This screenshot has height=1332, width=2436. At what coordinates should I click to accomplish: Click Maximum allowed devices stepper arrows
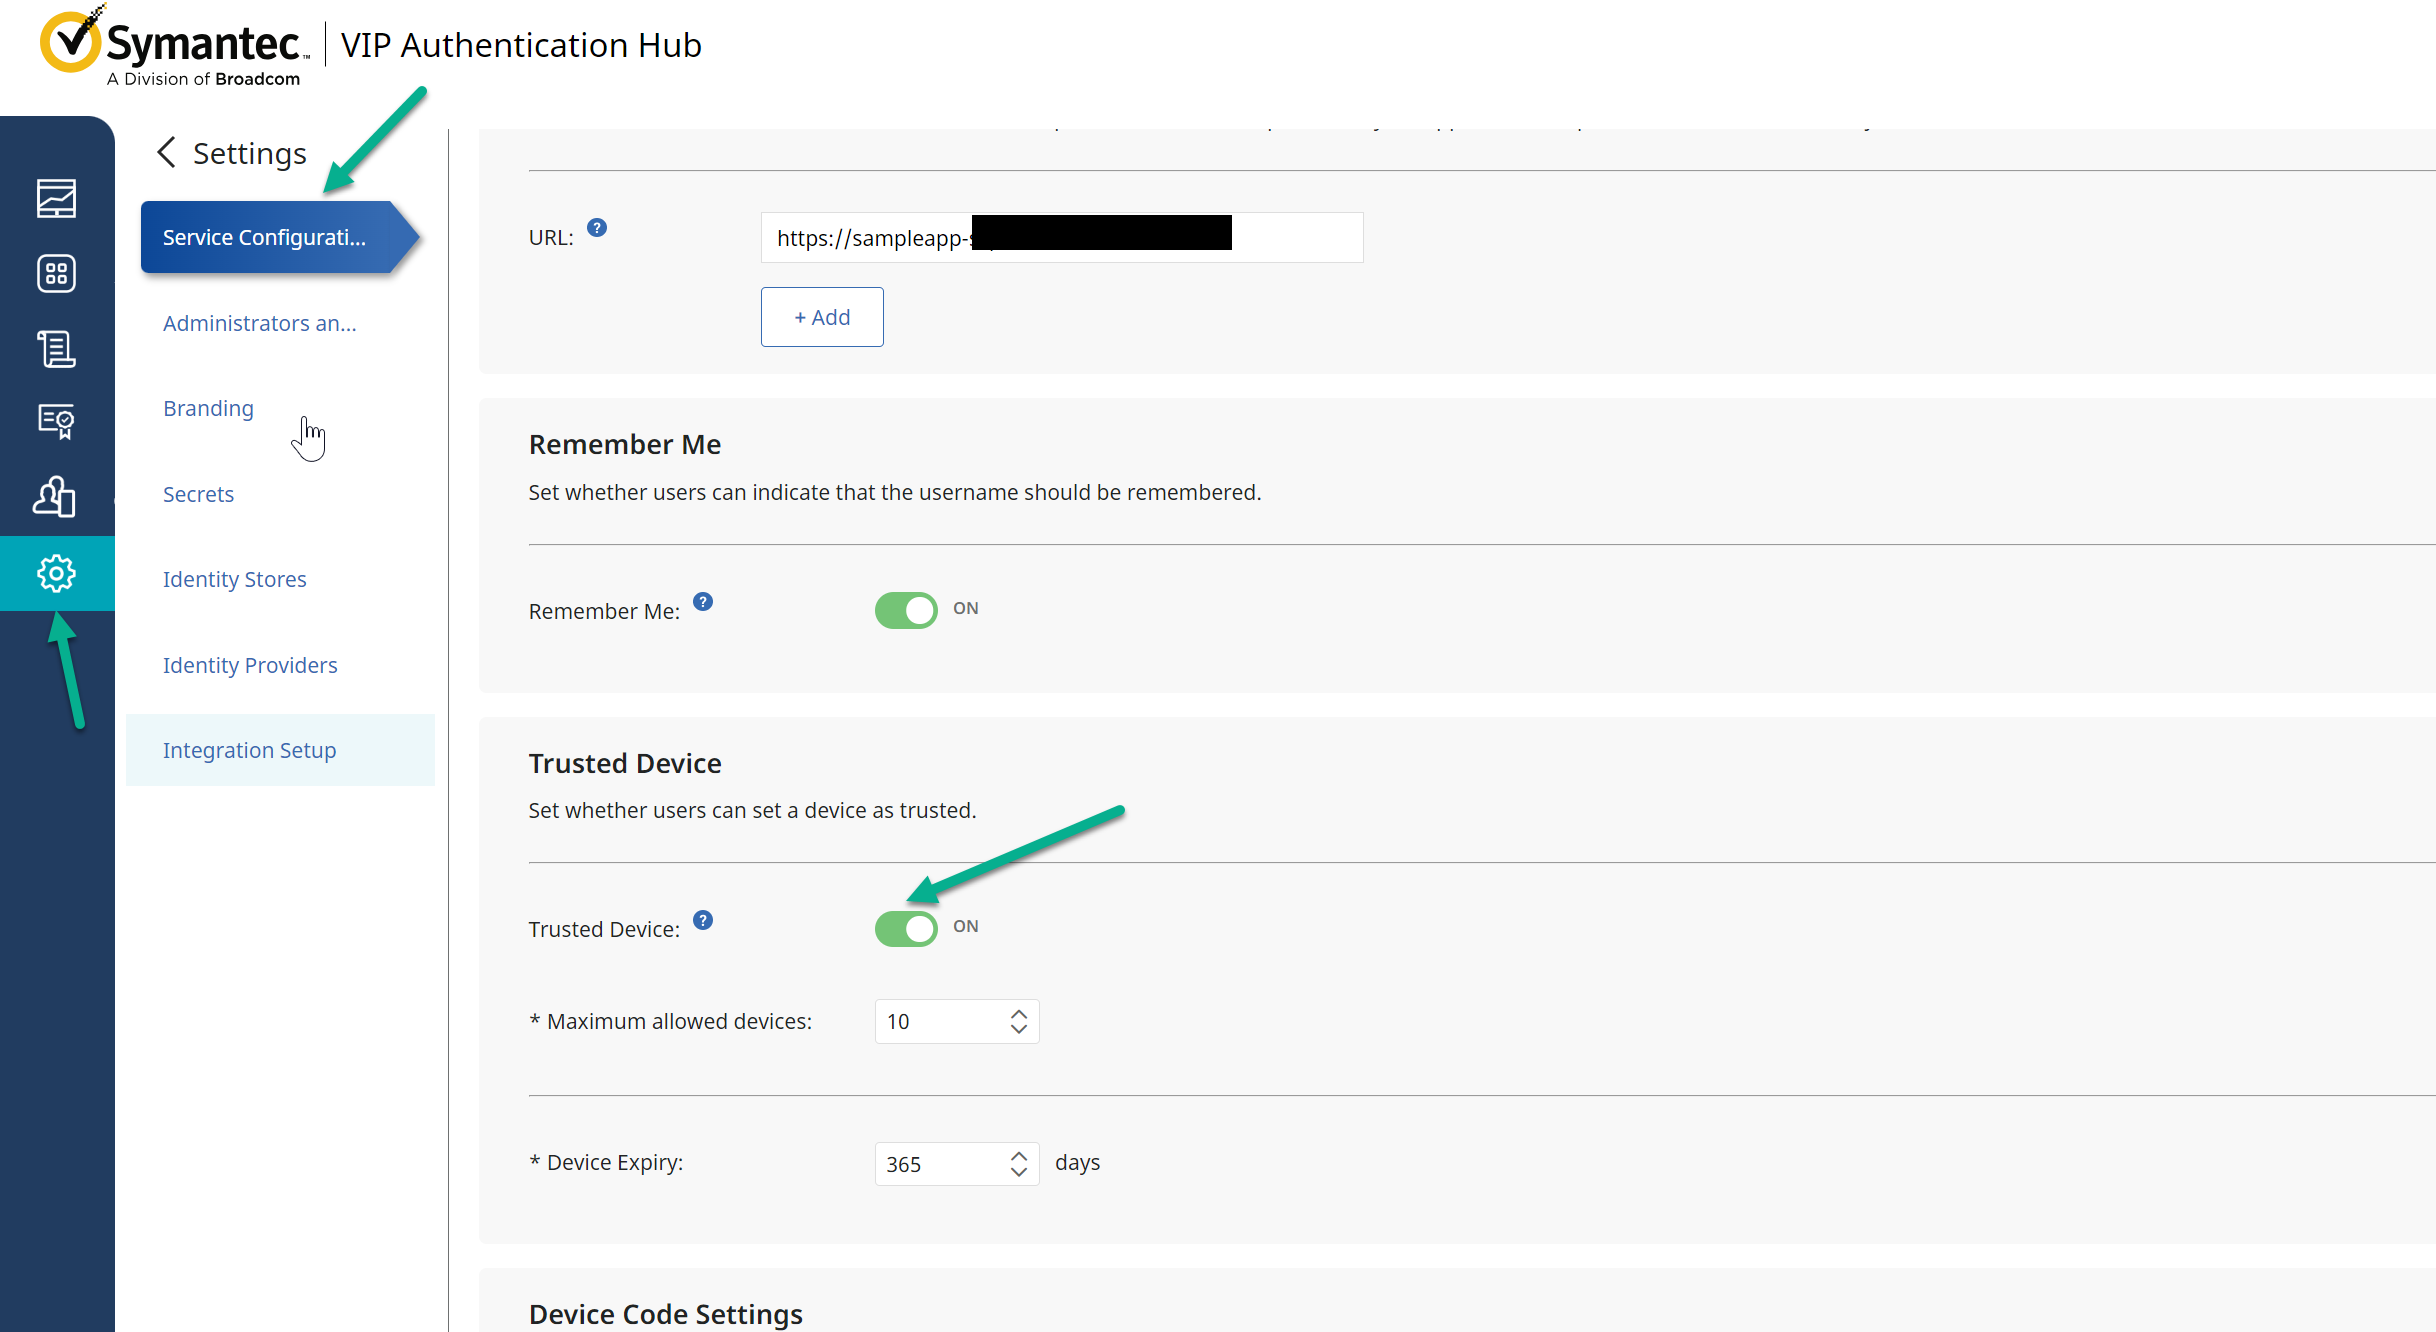[x=1018, y=1021]
